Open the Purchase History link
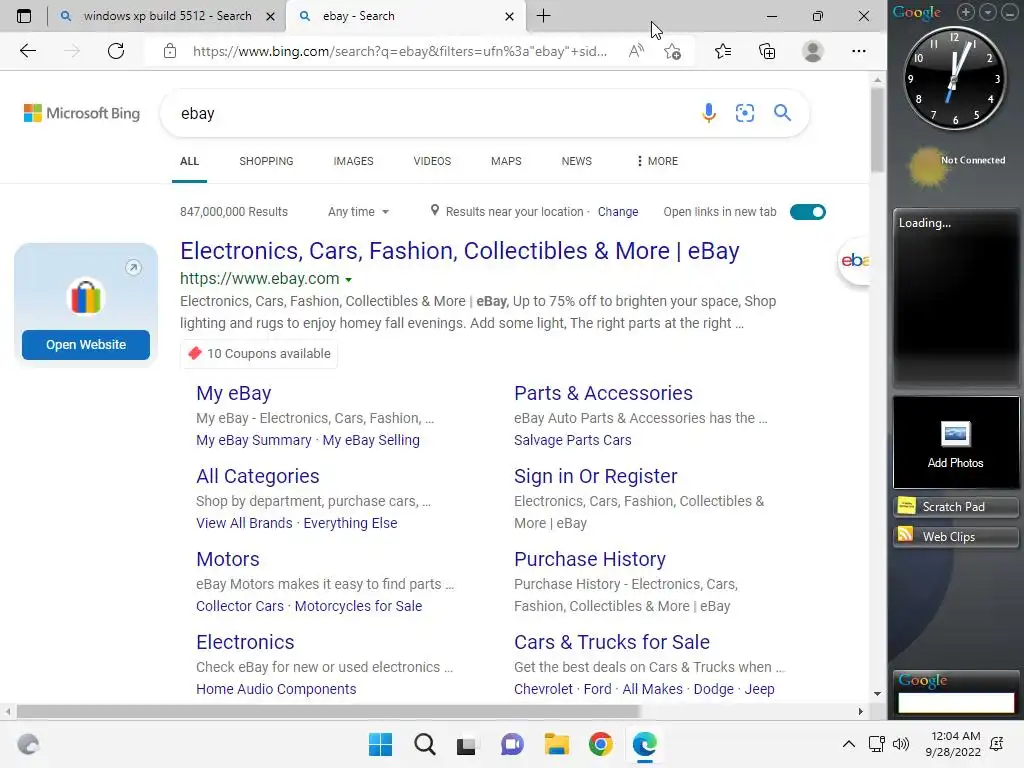Screen dimensions: 1024x768 tap(590, 559)
